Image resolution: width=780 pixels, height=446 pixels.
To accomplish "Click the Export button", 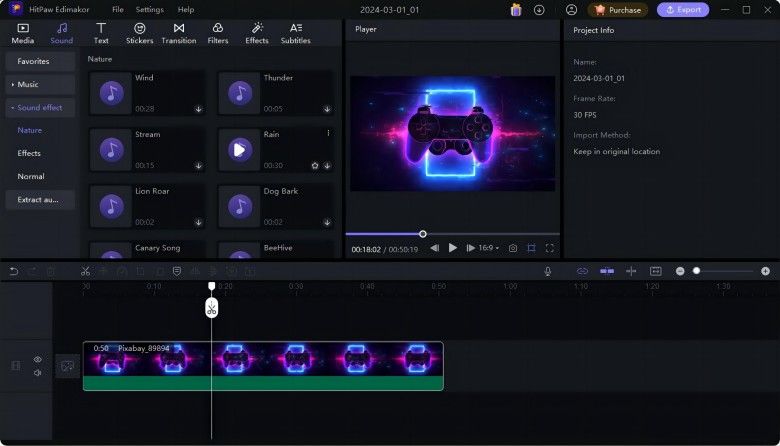I will tap(683, 9).
